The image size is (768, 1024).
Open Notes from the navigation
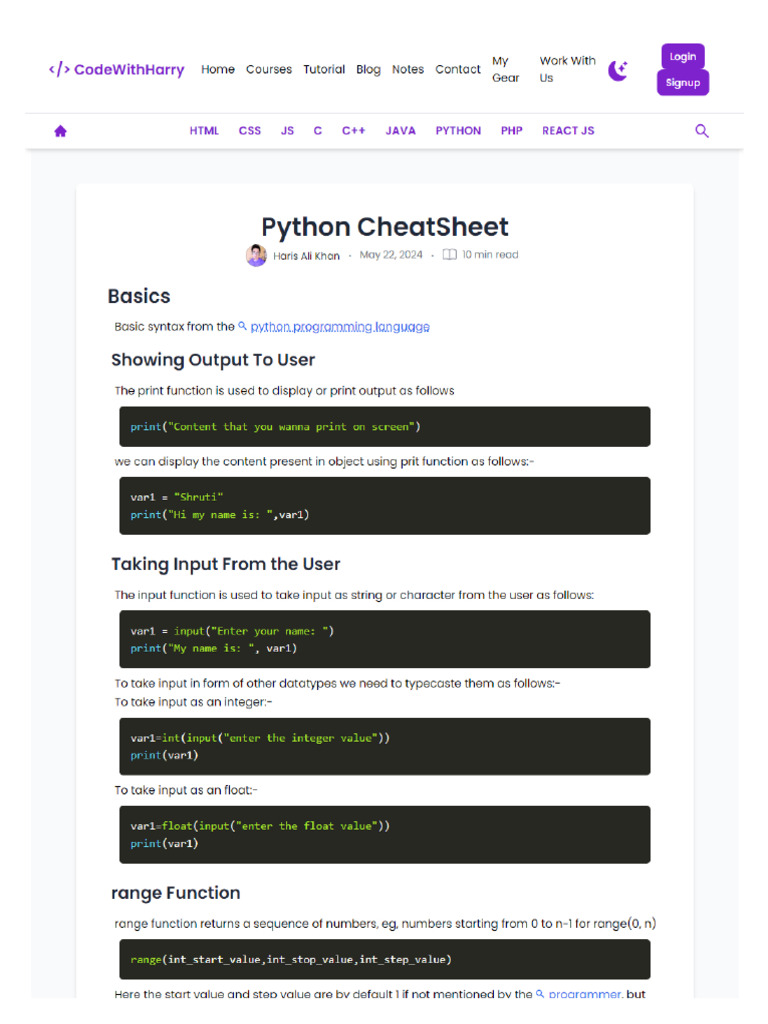[408, 70]
